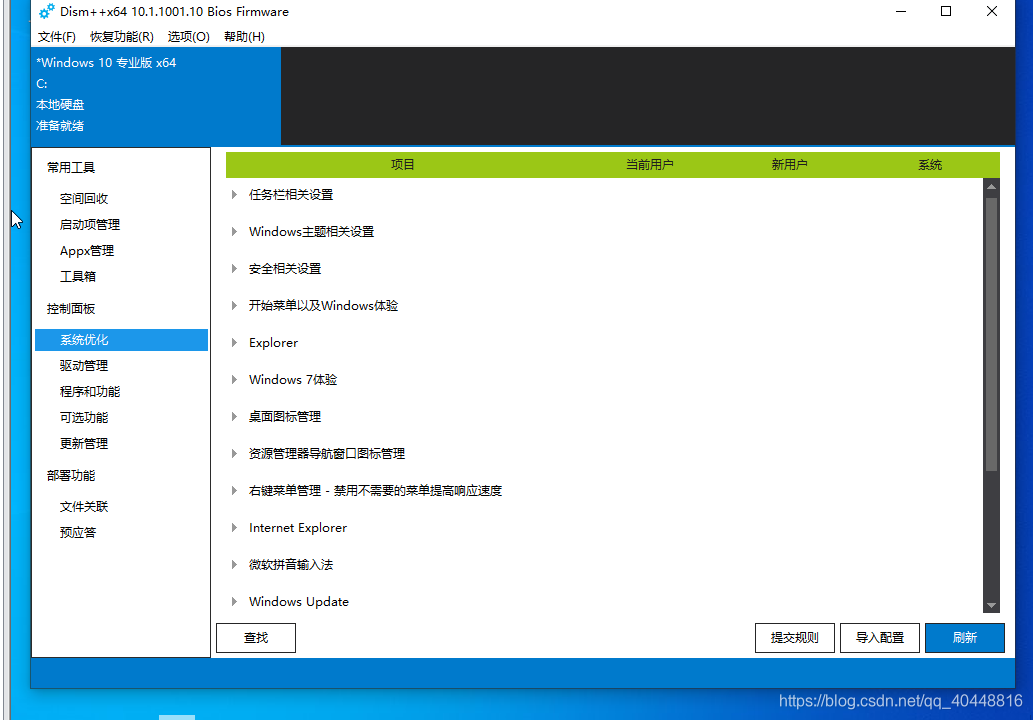Click 任务栏相关设置 row text
Image resolution: width=1033 pixels, height=720 pixels.
click(291, 194)
